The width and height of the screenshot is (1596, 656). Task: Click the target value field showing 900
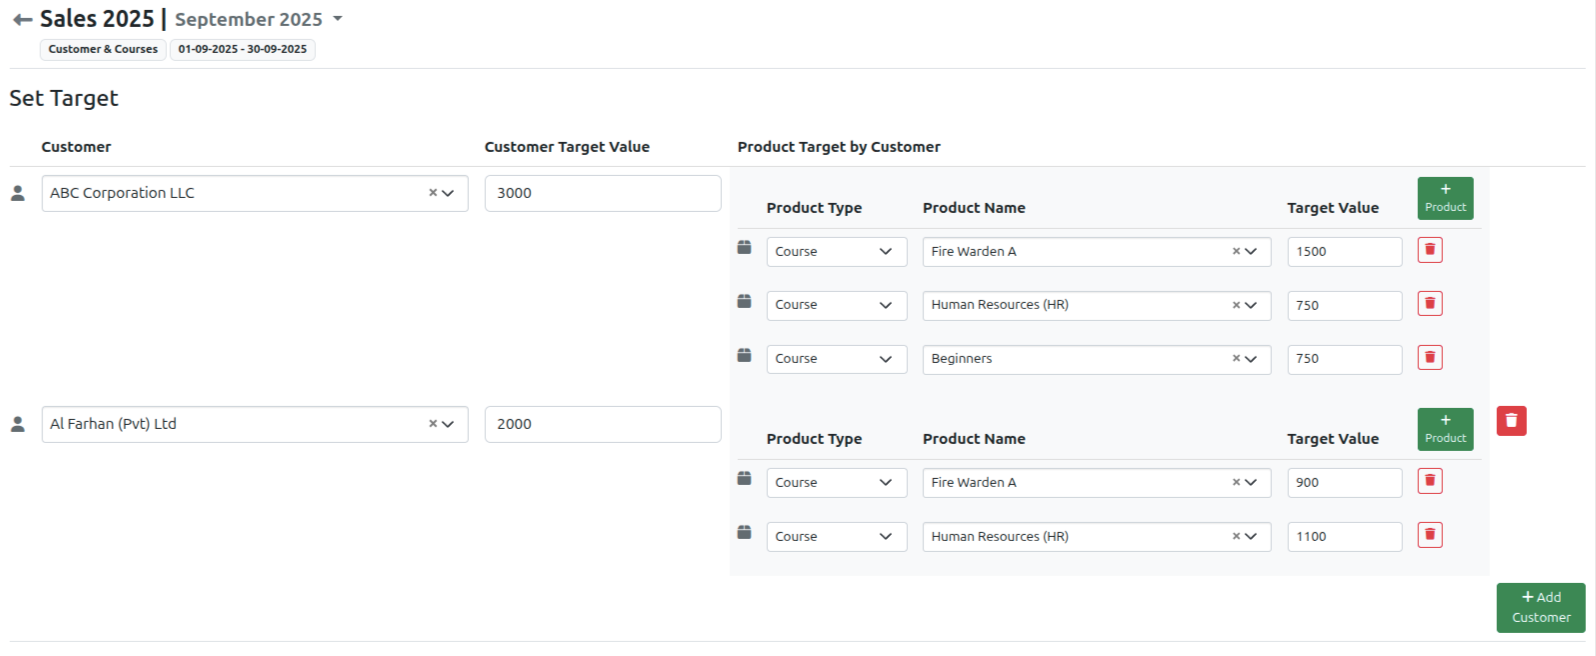point(1345,483)
